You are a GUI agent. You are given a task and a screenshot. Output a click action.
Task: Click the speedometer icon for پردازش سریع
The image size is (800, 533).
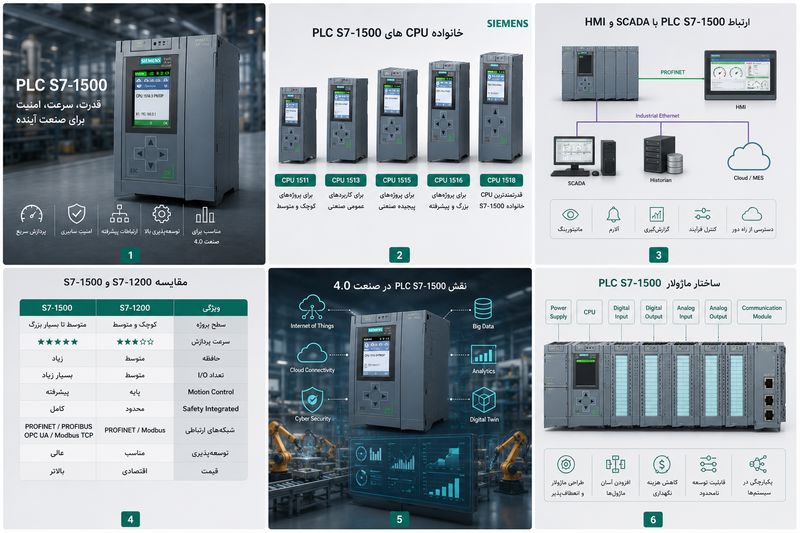(32, 215)
